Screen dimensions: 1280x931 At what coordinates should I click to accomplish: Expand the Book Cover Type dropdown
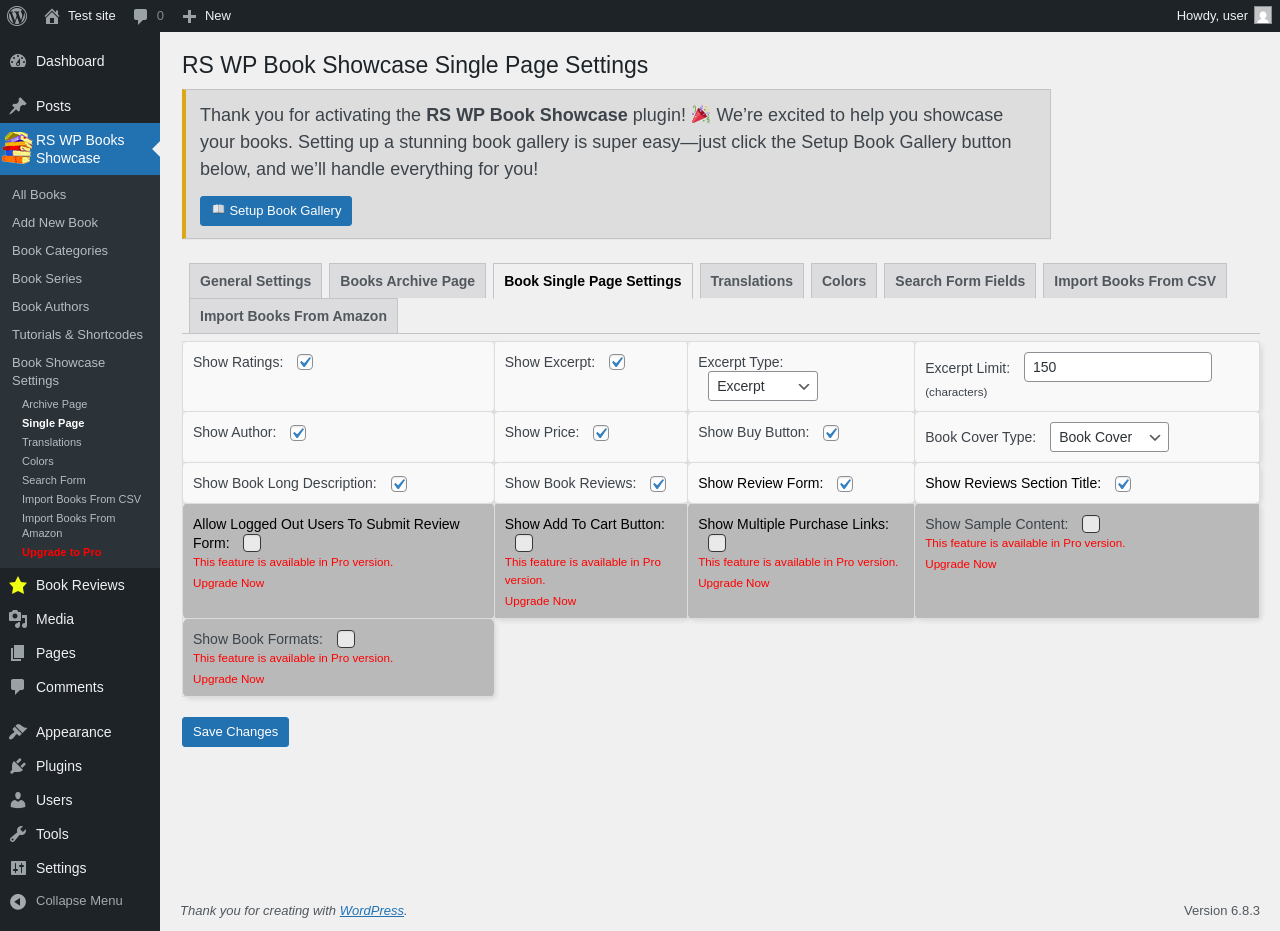(x=1109, y=437)
